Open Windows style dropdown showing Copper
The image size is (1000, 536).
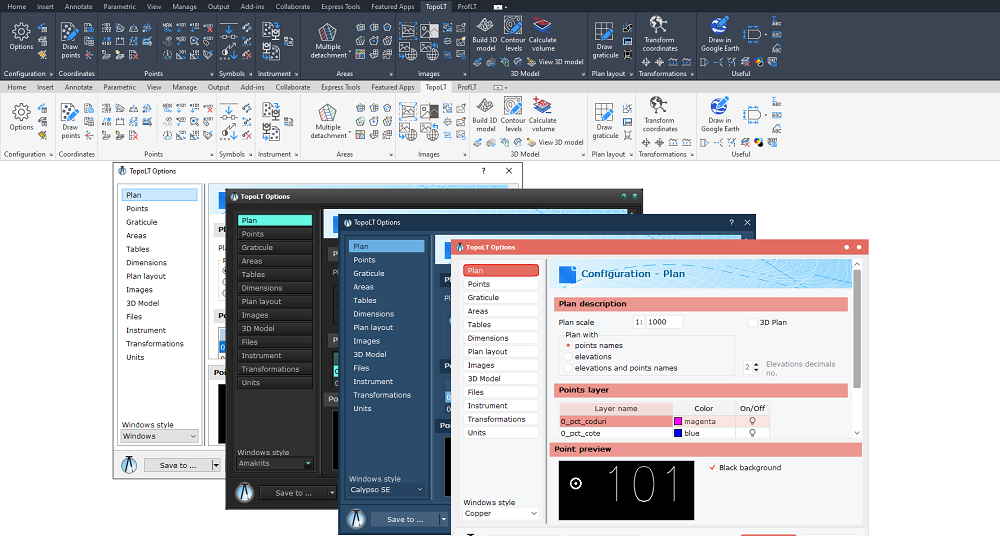click(501, 513)
